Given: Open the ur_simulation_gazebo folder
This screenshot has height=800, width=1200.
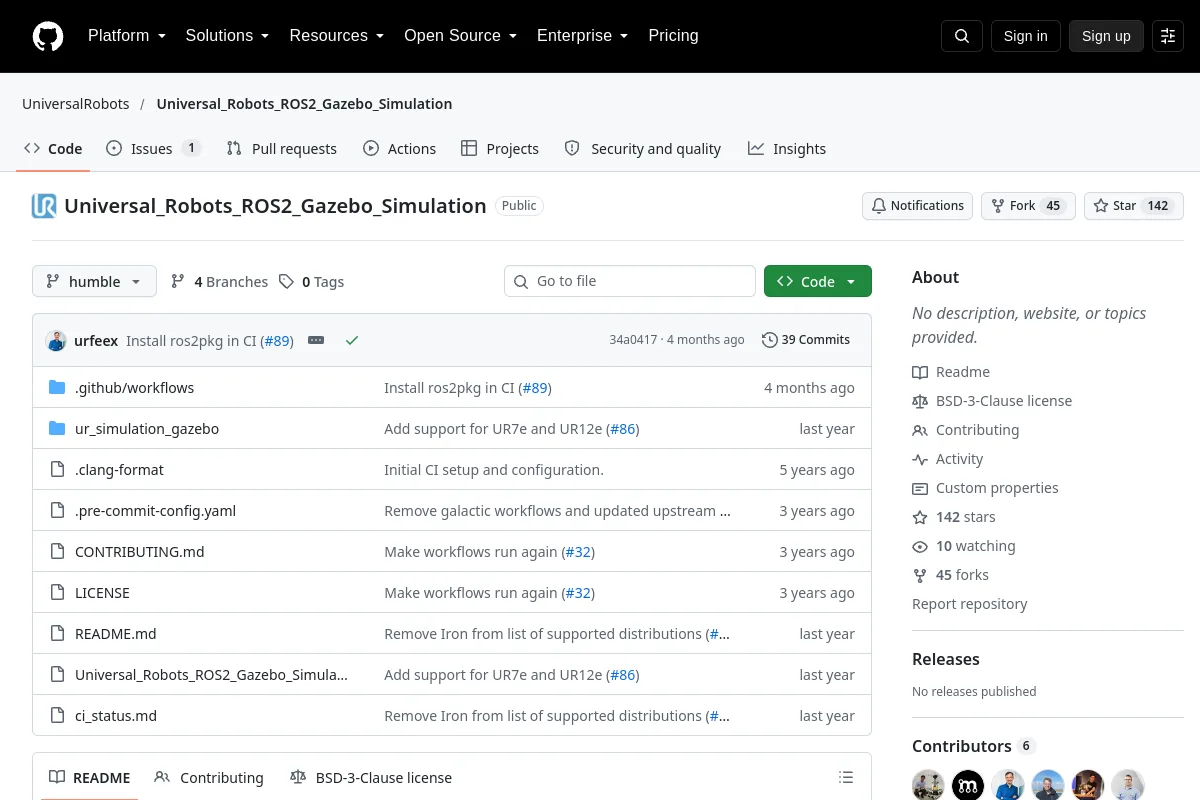Looking at the screenshot, I should click(147, 428).
